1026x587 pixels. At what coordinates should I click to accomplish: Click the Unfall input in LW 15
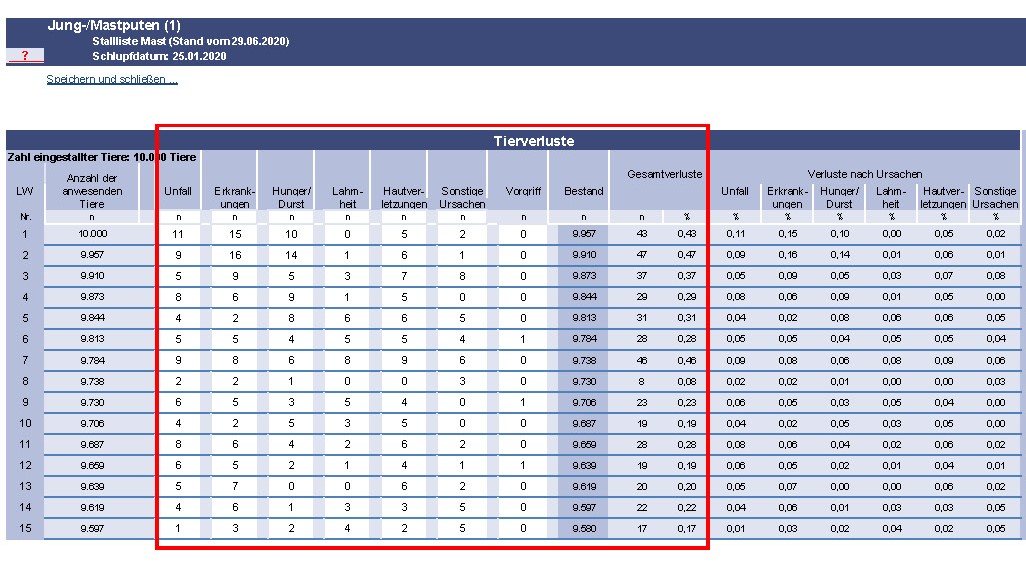coord(178,528)
